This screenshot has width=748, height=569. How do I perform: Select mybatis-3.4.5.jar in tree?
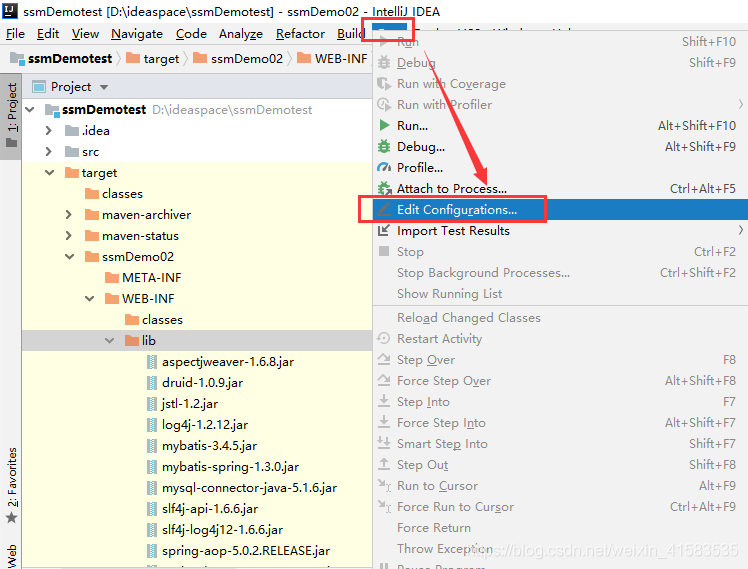tap(209, 445)
